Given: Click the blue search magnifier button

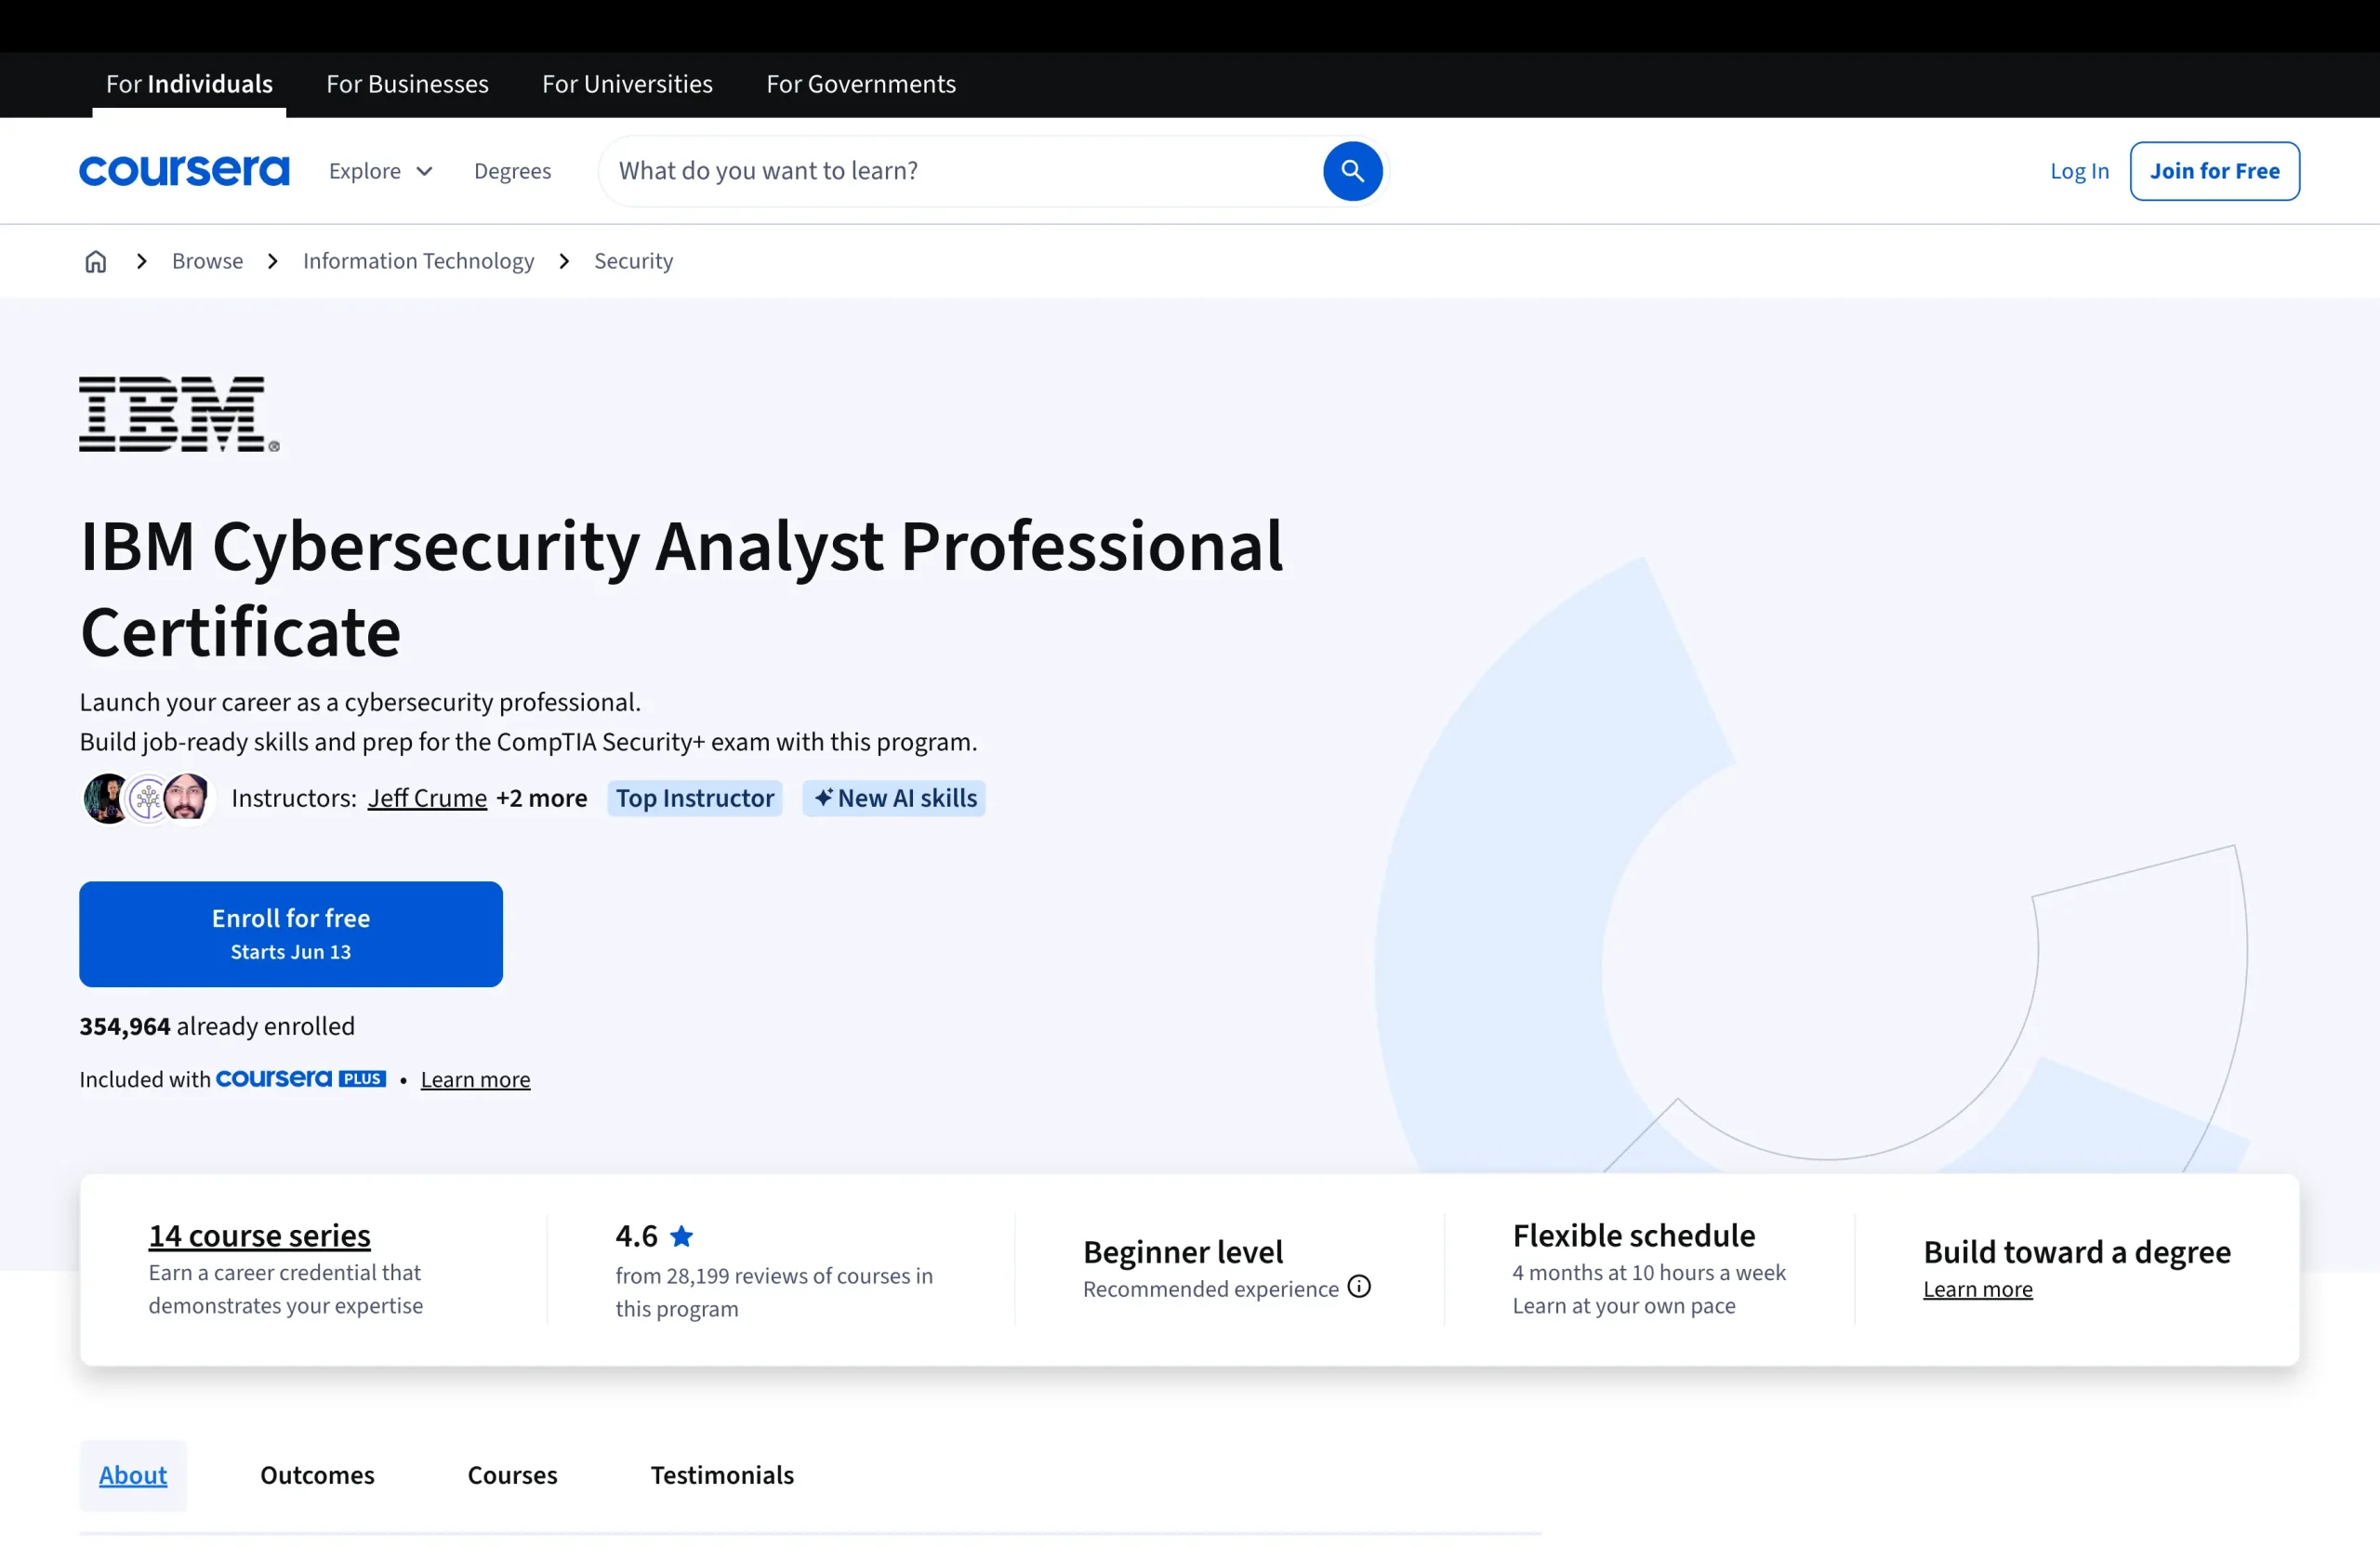Looking at the screenshot, I should point(1352,171).
